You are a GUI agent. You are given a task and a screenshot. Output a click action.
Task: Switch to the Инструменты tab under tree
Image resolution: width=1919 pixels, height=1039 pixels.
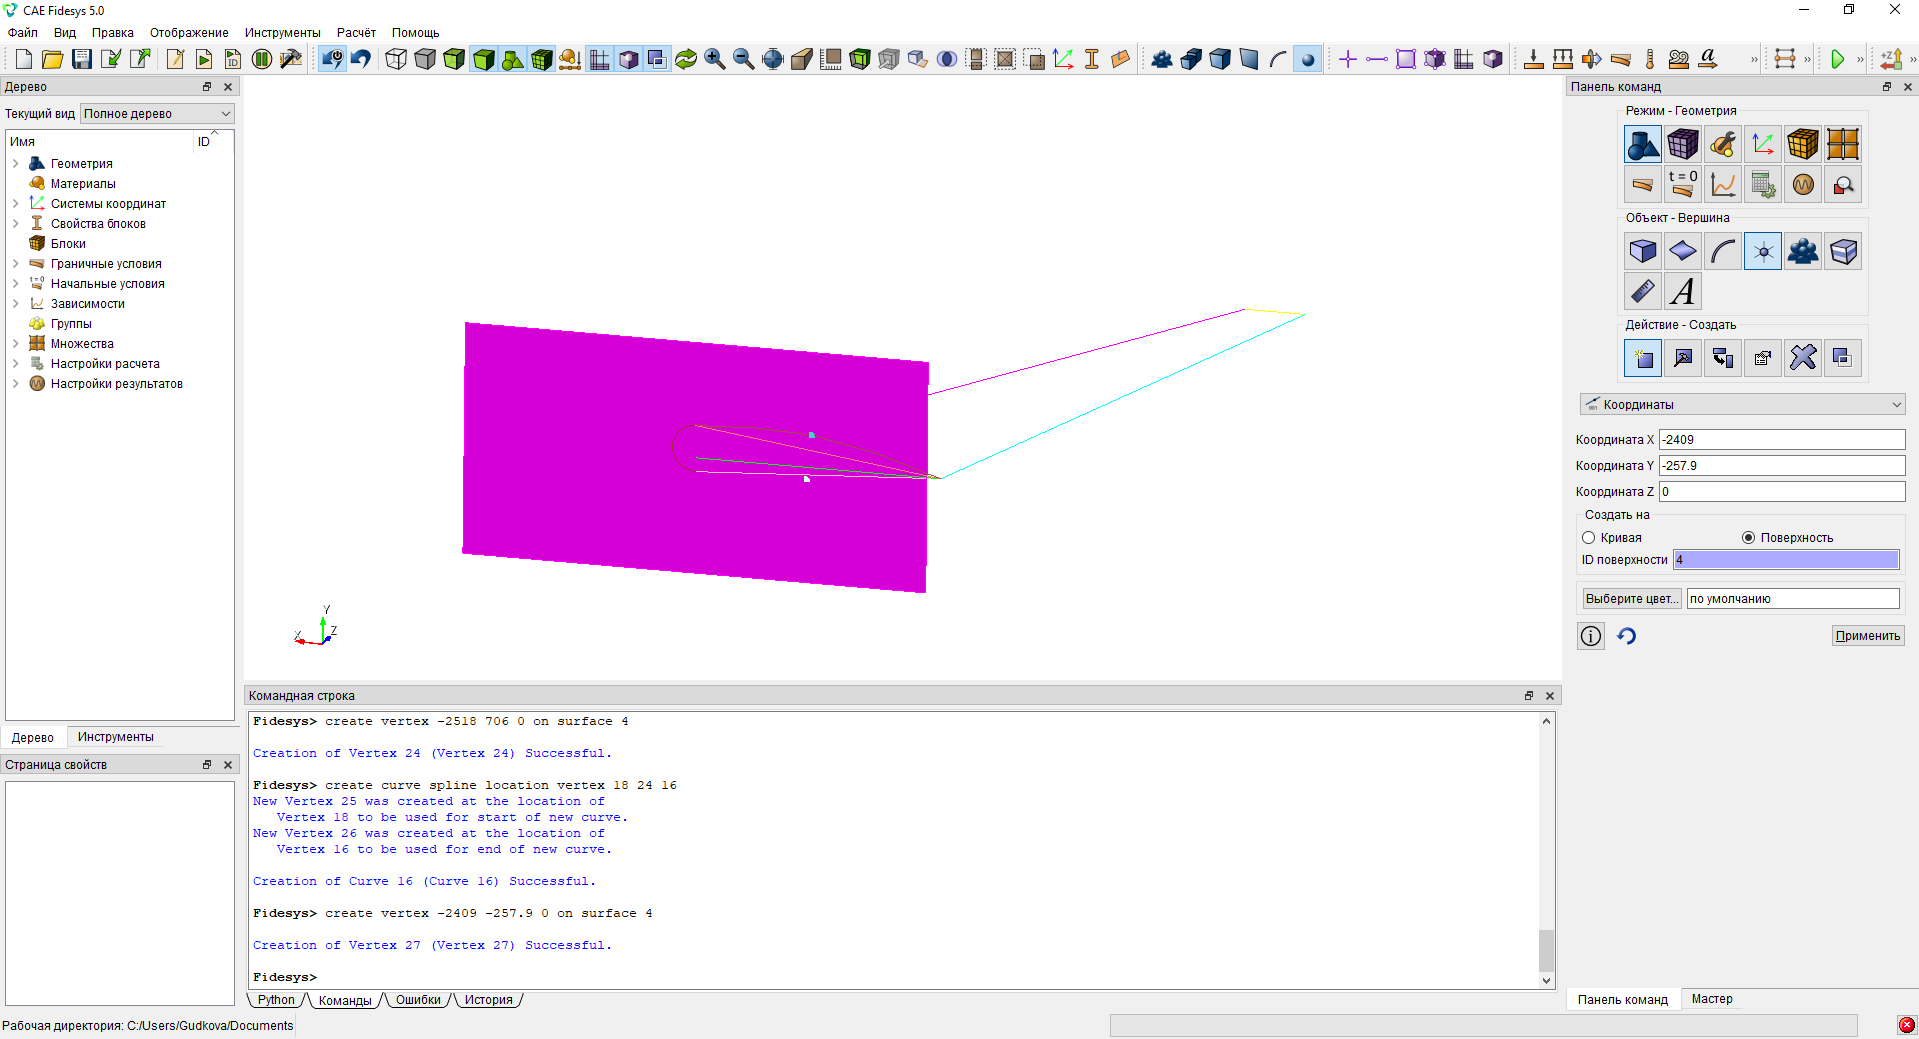(116, 737)
